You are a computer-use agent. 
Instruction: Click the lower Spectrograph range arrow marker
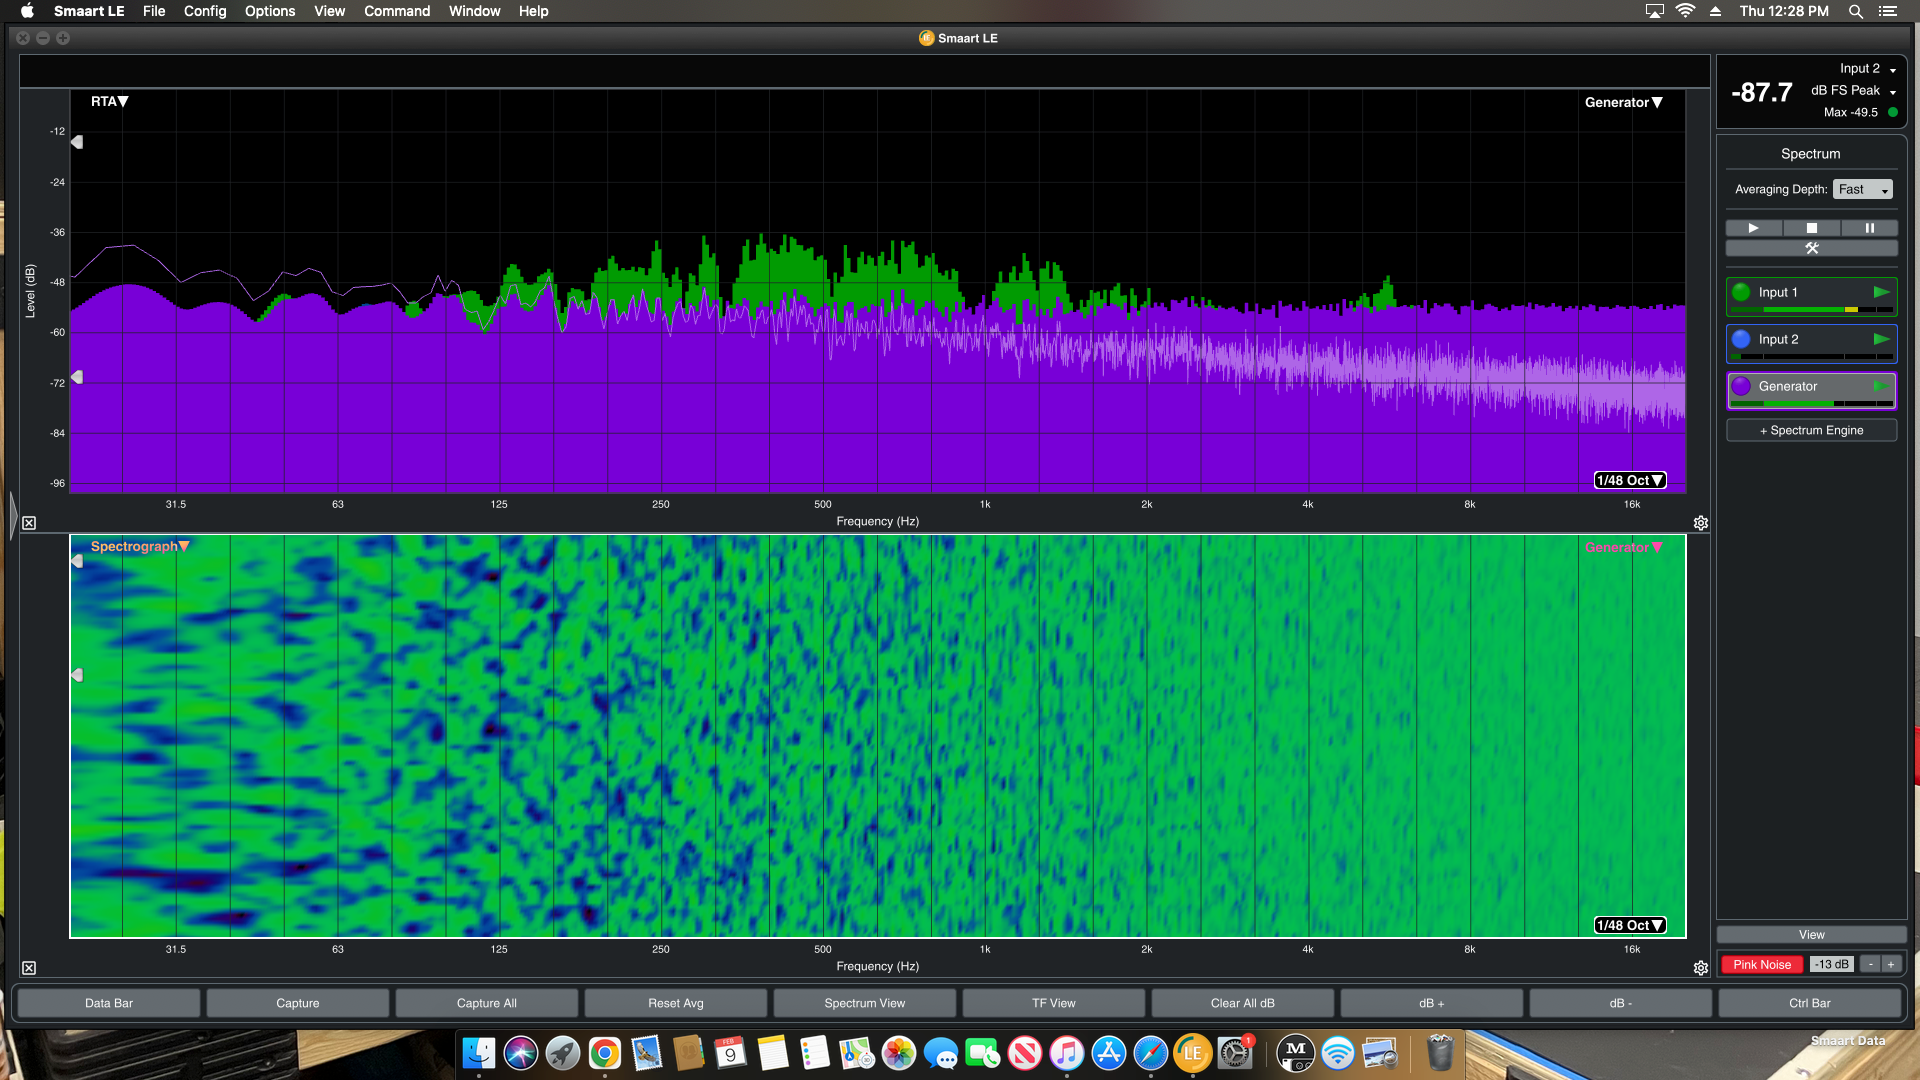[x=77, y=675]
